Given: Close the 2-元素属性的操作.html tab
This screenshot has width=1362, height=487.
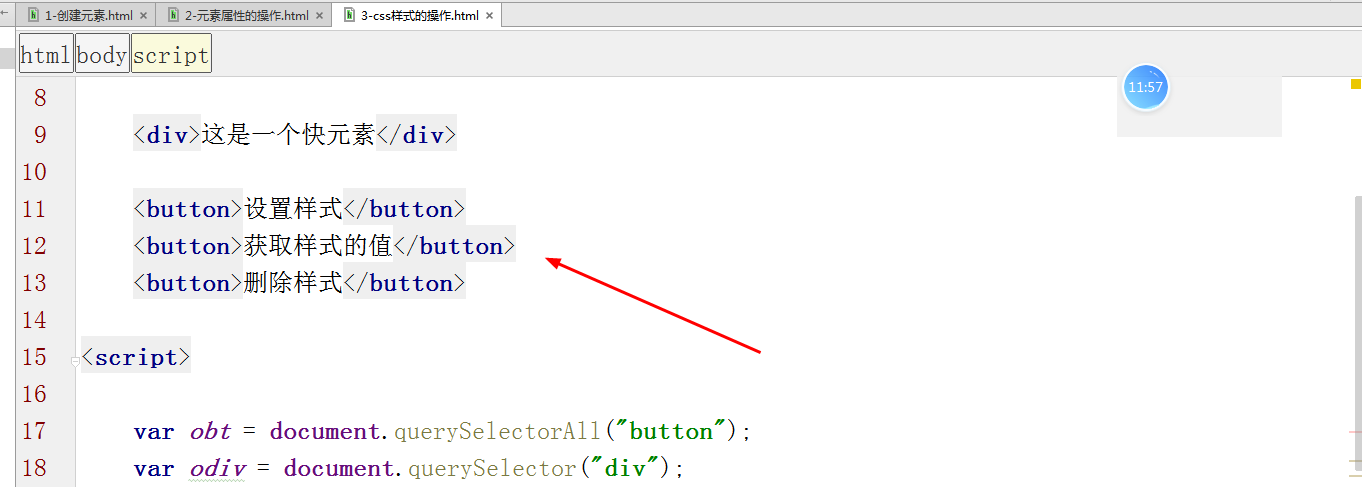Looking at the screenshot, I should pyautogui.click(x=319, y=16).
